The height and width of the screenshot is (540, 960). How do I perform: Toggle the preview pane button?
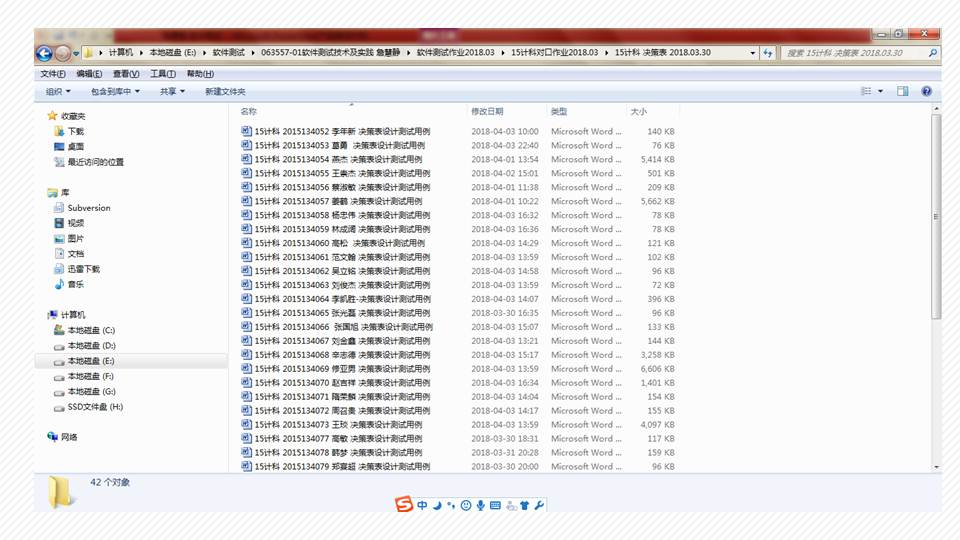click(902, 91)
